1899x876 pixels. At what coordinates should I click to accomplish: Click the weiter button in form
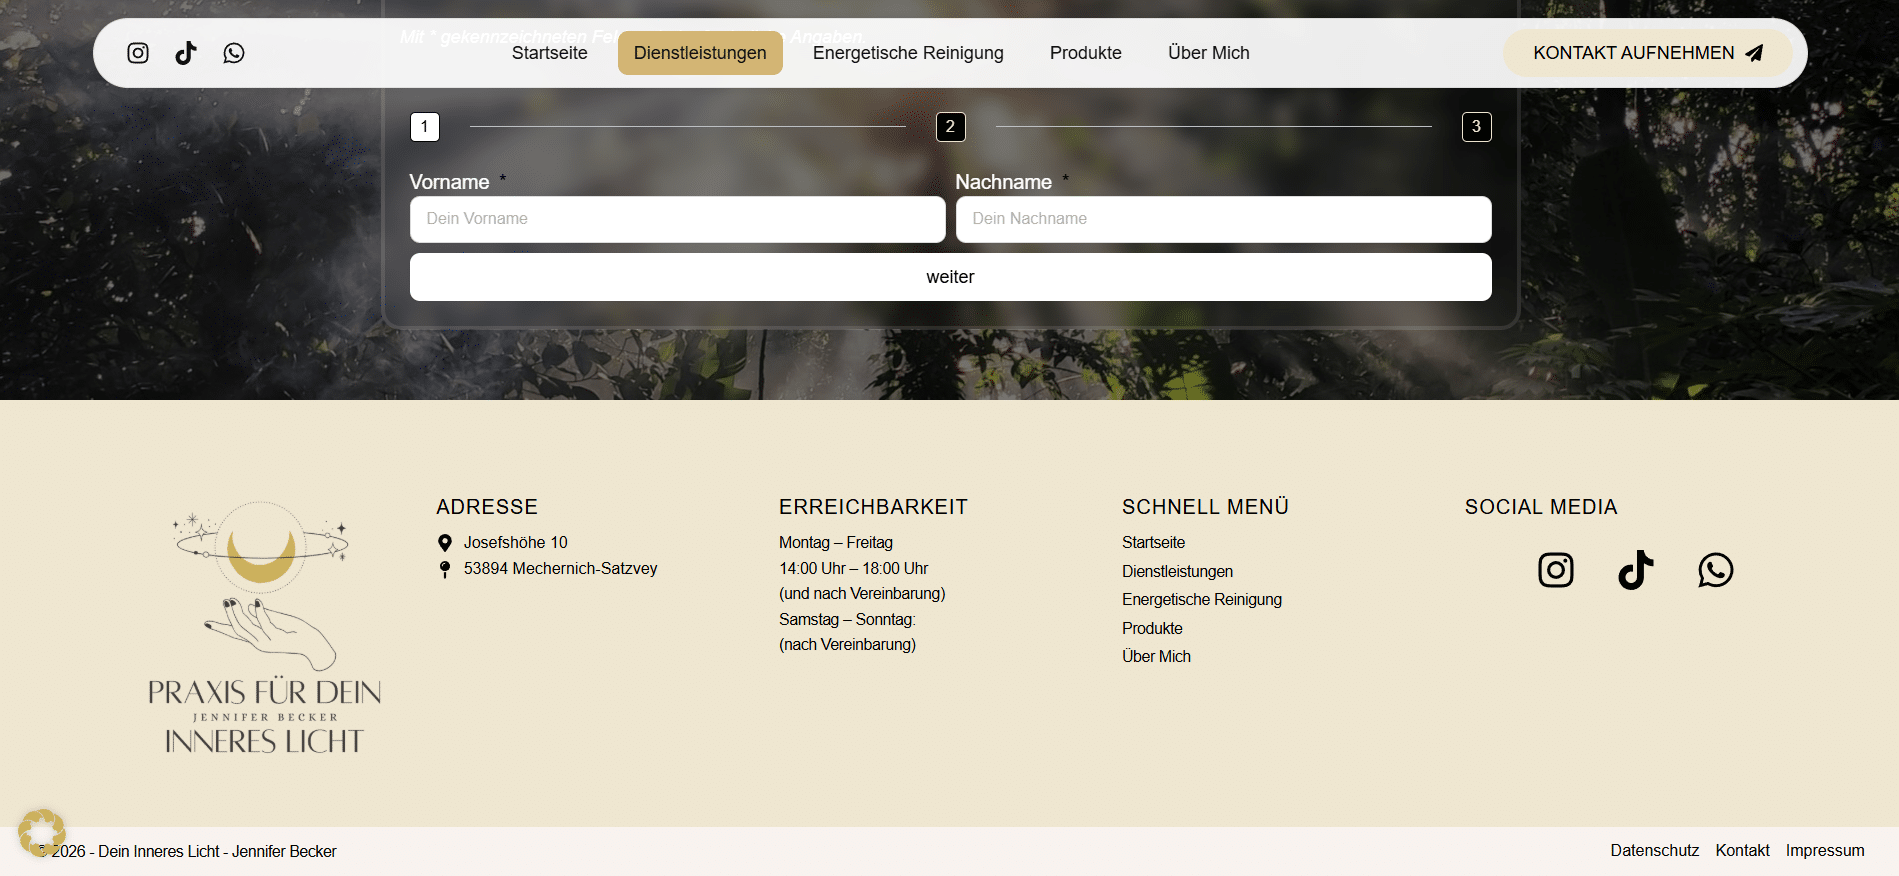click(950, 277)
